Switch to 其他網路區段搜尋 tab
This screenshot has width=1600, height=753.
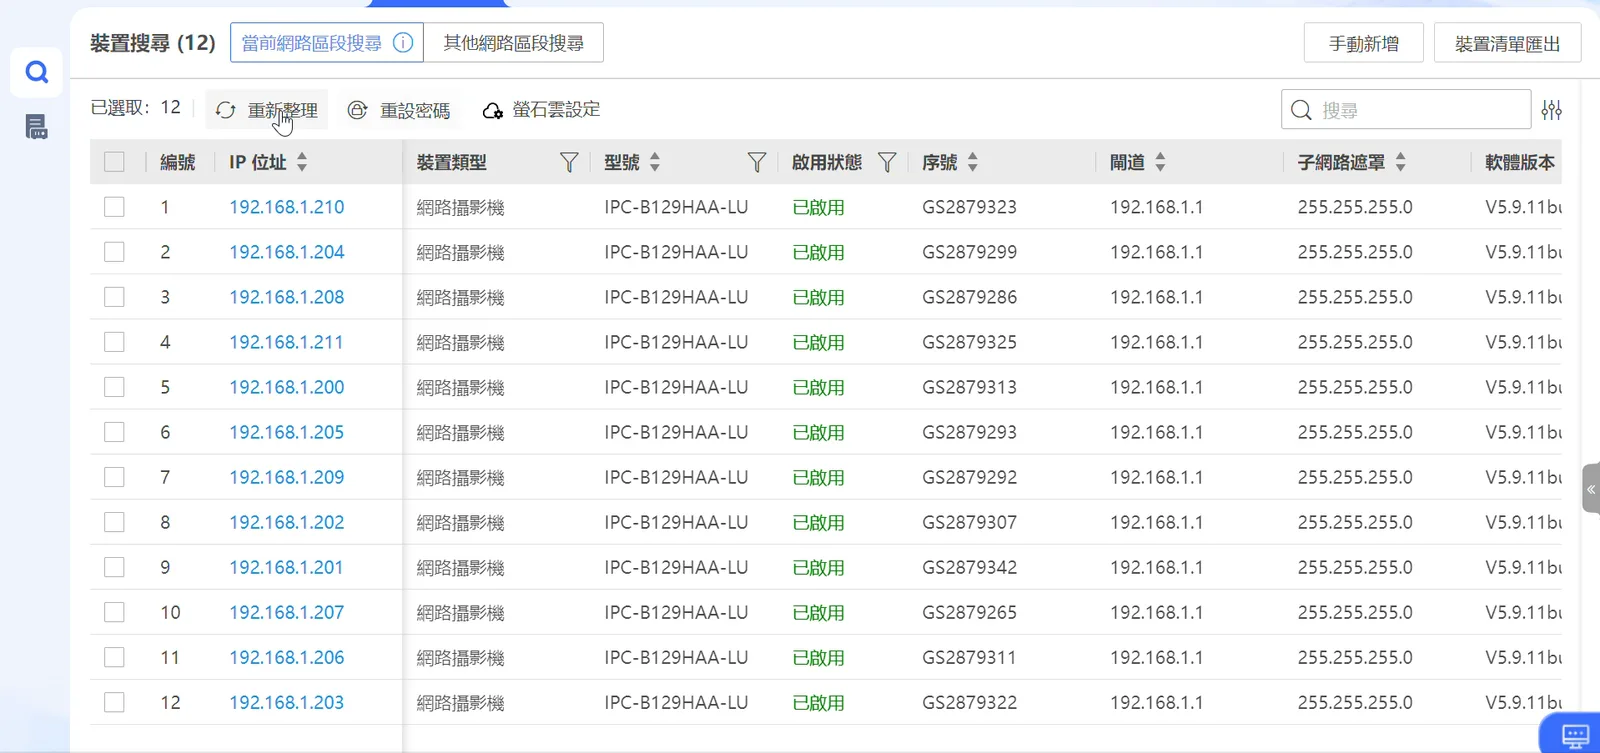513,43
